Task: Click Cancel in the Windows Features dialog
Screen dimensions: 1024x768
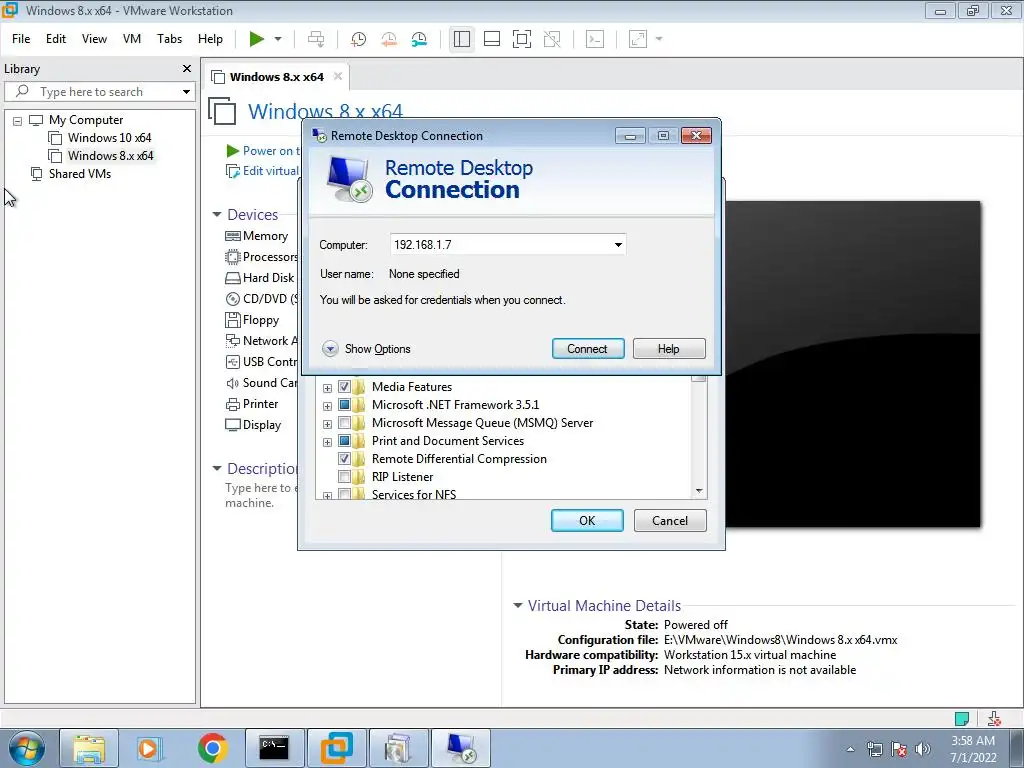Action: [670, 520]
